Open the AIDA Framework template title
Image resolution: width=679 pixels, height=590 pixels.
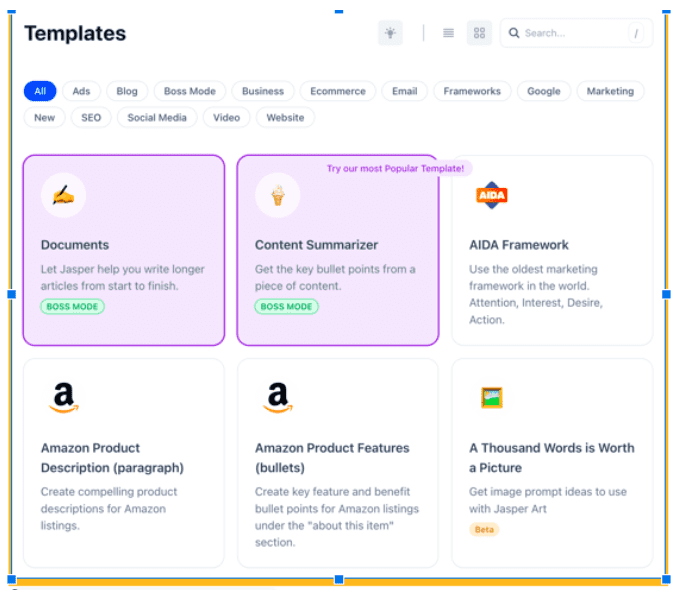[518, 245]
